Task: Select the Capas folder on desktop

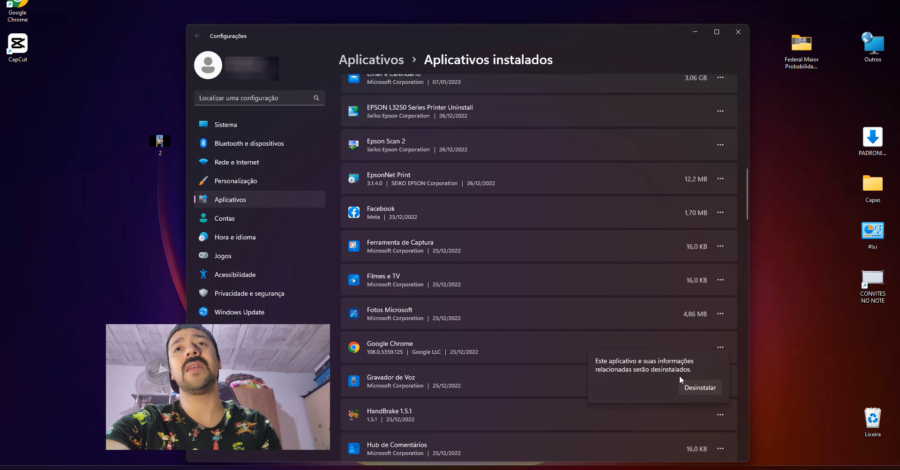Action: coord(872,189)
